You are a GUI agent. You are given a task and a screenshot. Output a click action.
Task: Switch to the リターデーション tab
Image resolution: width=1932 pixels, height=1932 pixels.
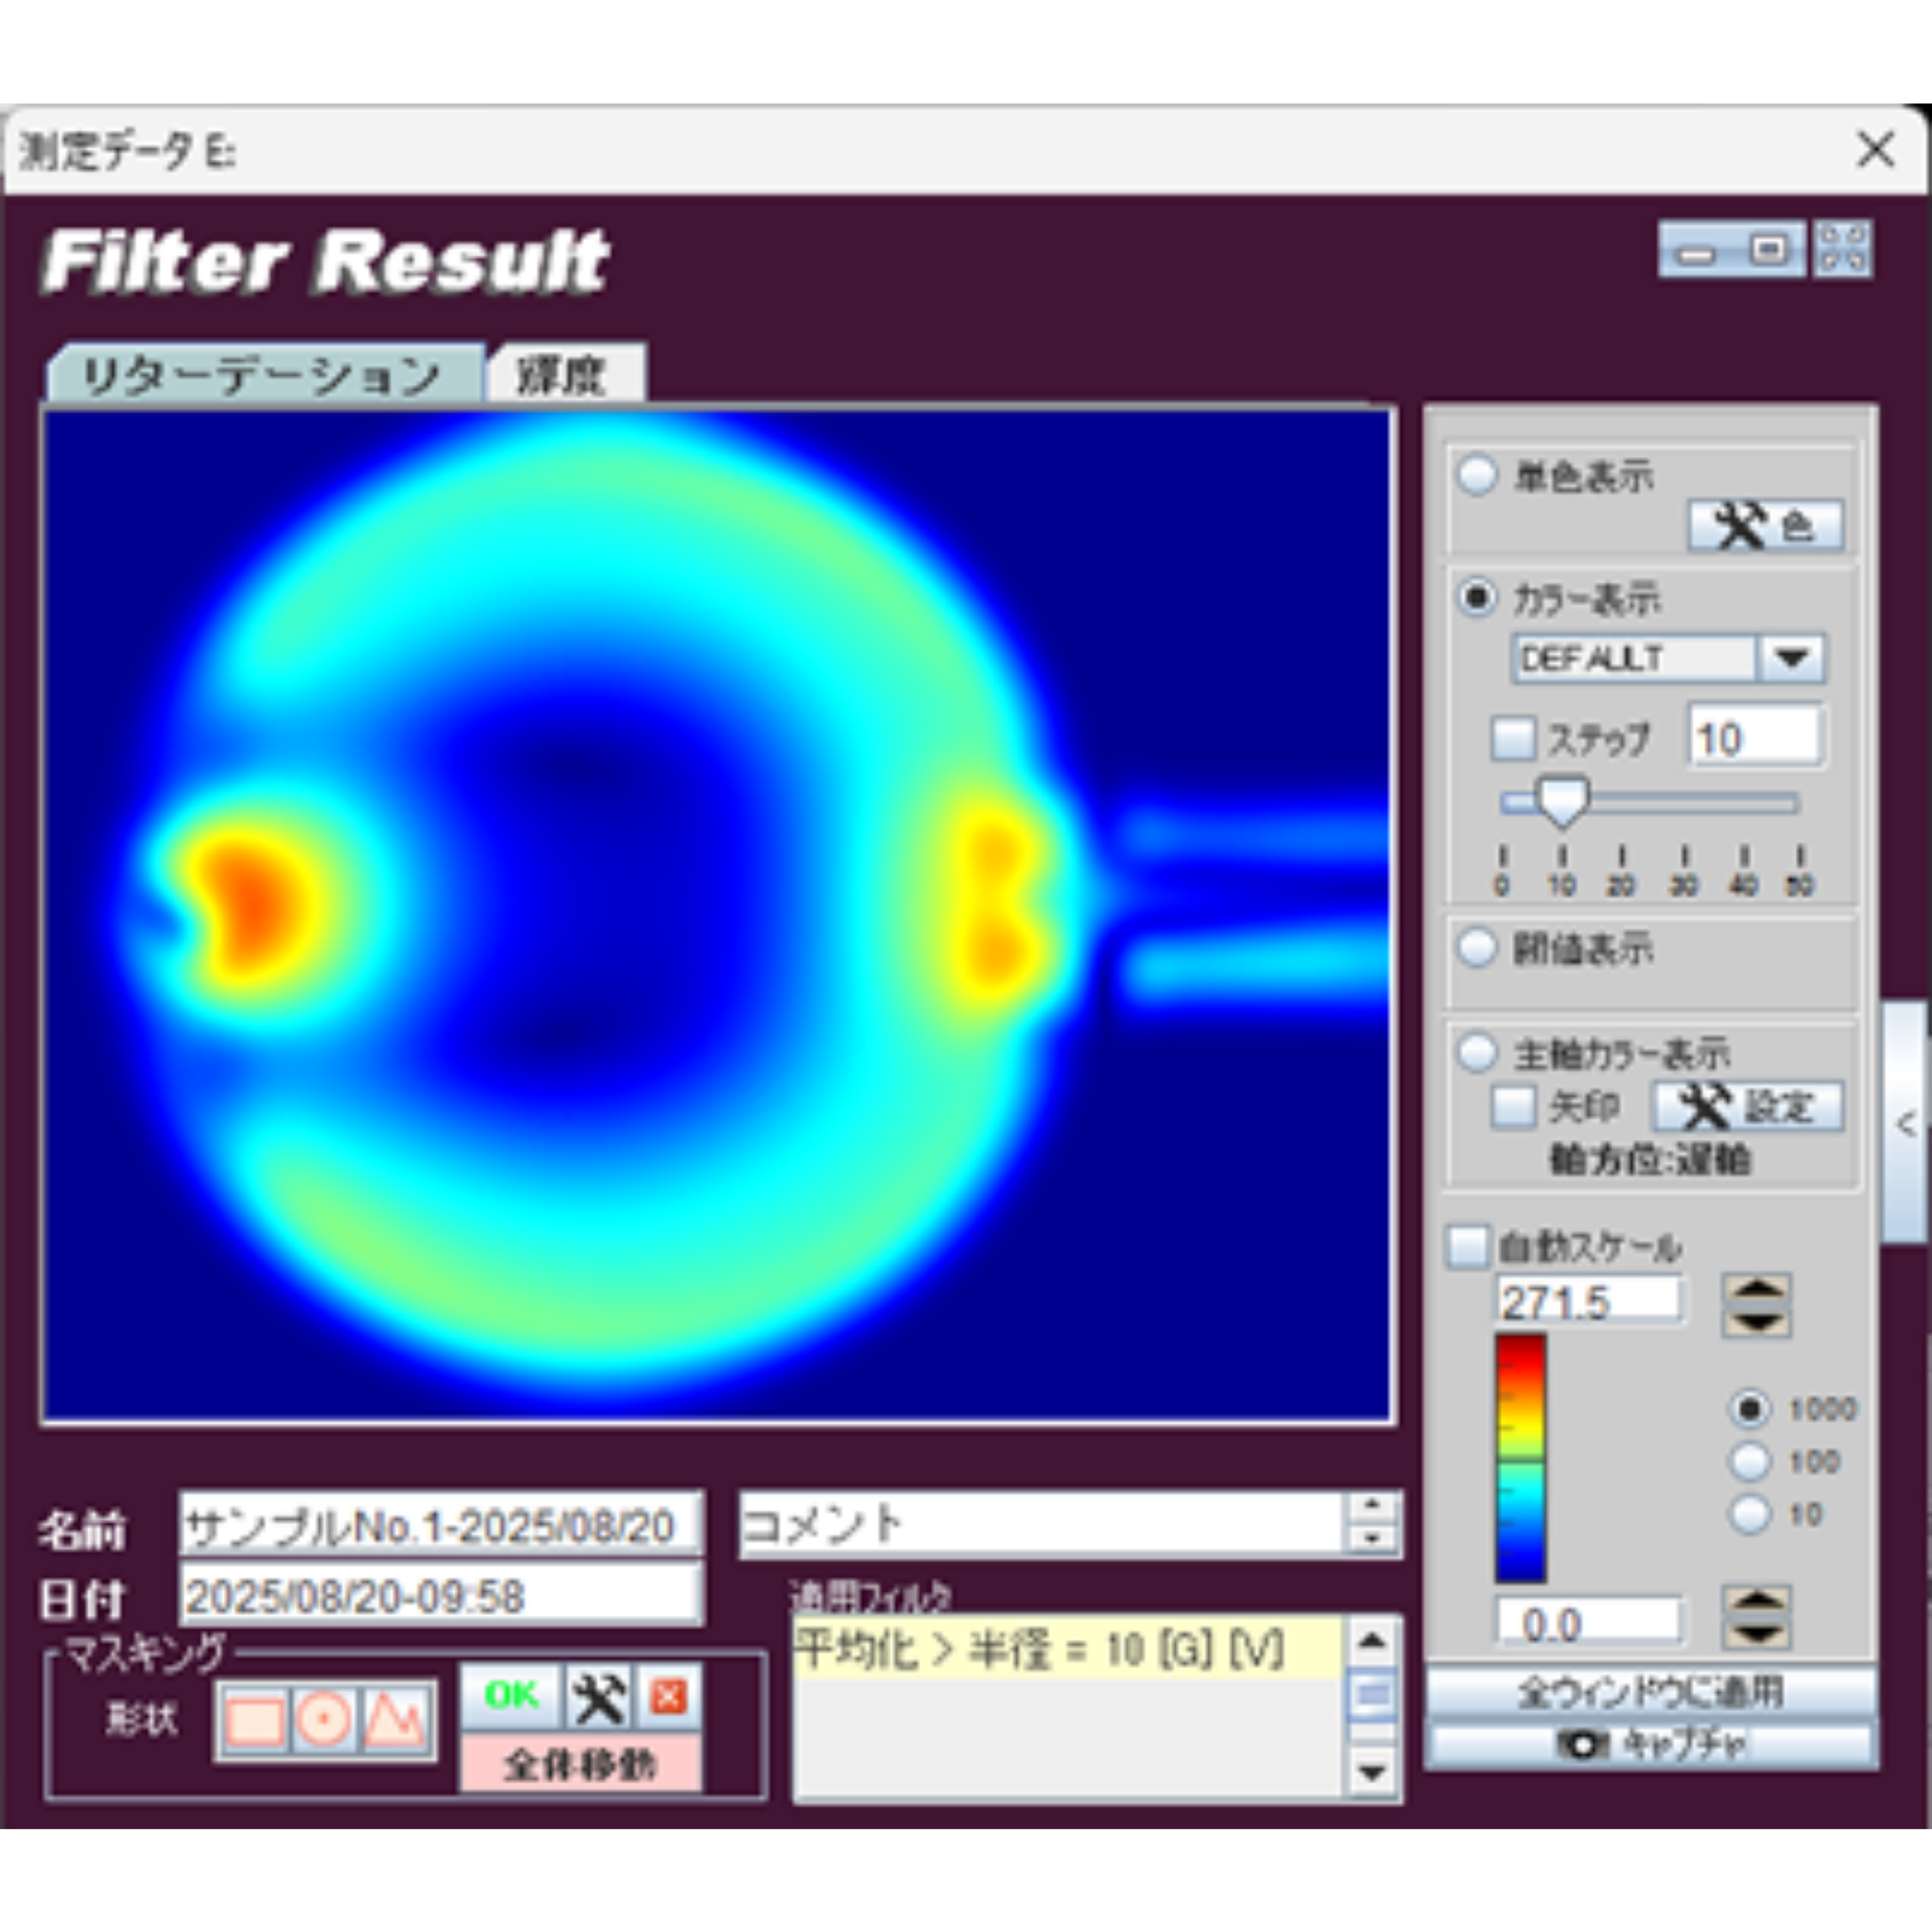click(262, 376)
